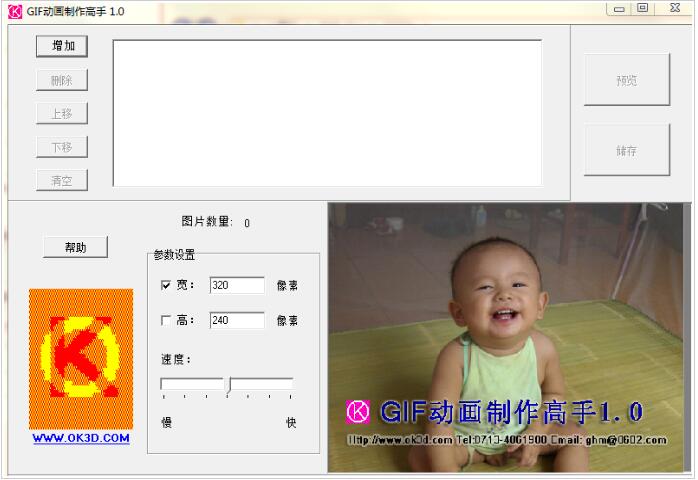Image resolution: width=698 pixels, height=480 pixels.
Task: Open help with the 帮助 button
Action: [75, 247]
